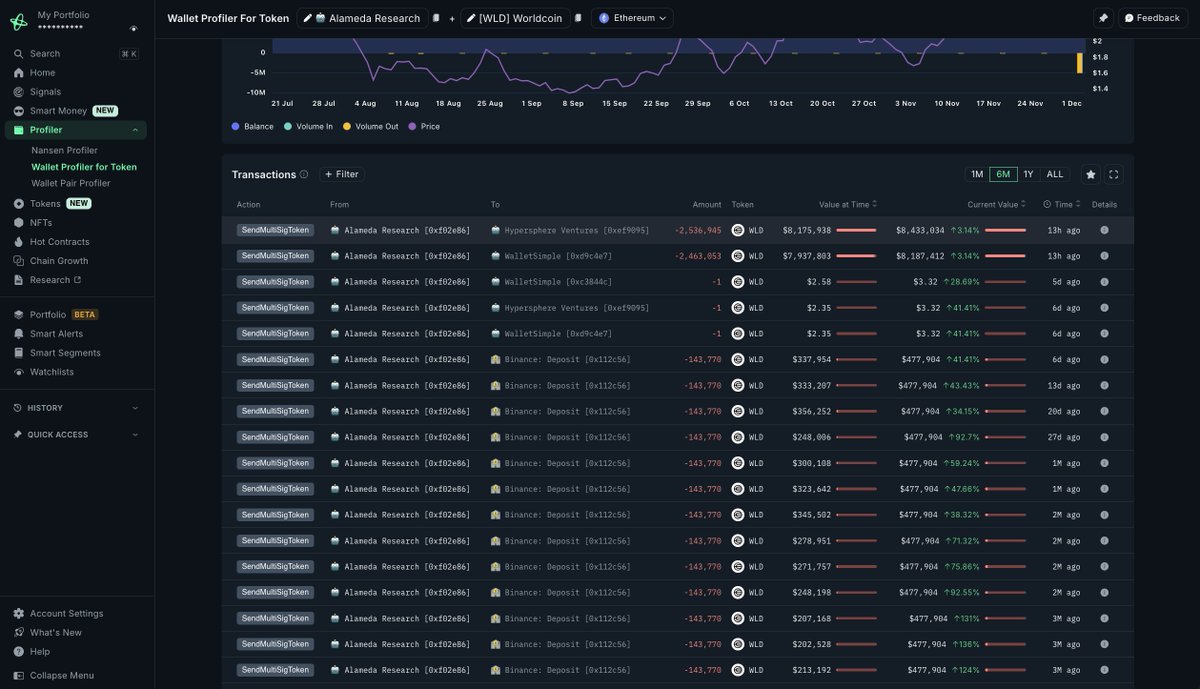Viewport: 1200px width, 689px height.
Task: Open NFTs in sidebar
Action: pos(41,223)
